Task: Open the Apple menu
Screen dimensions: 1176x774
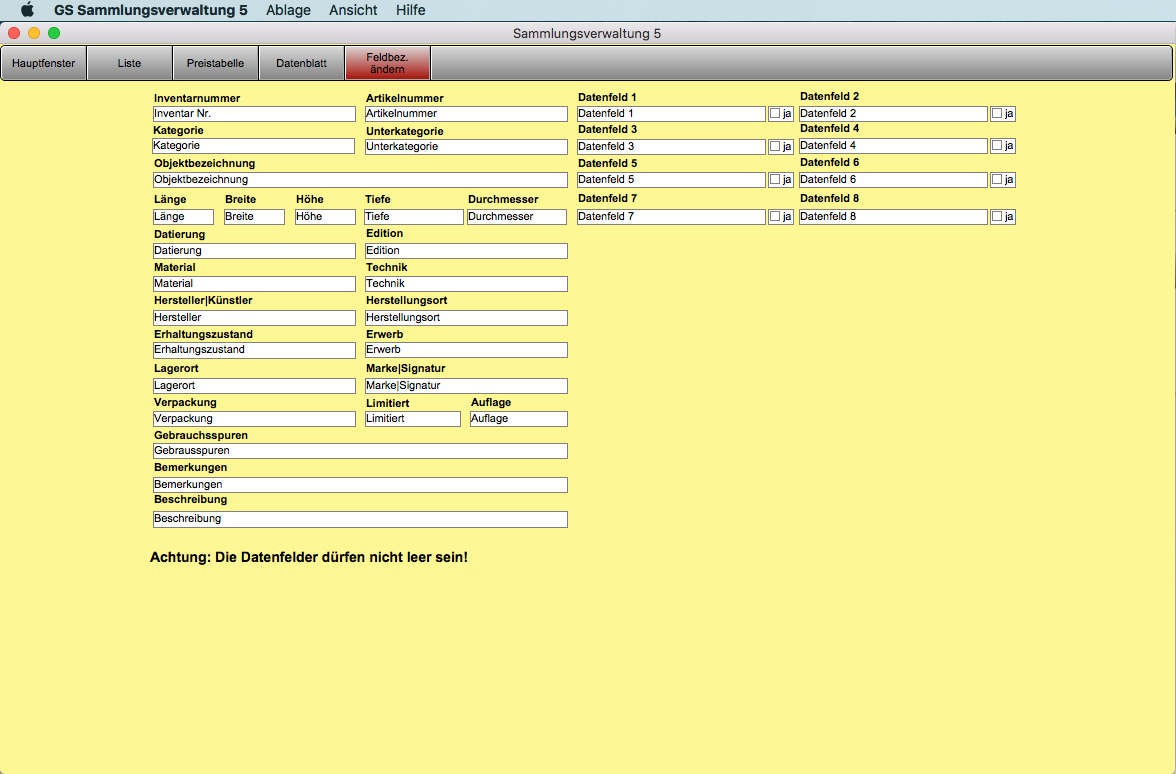Action: 27,10
